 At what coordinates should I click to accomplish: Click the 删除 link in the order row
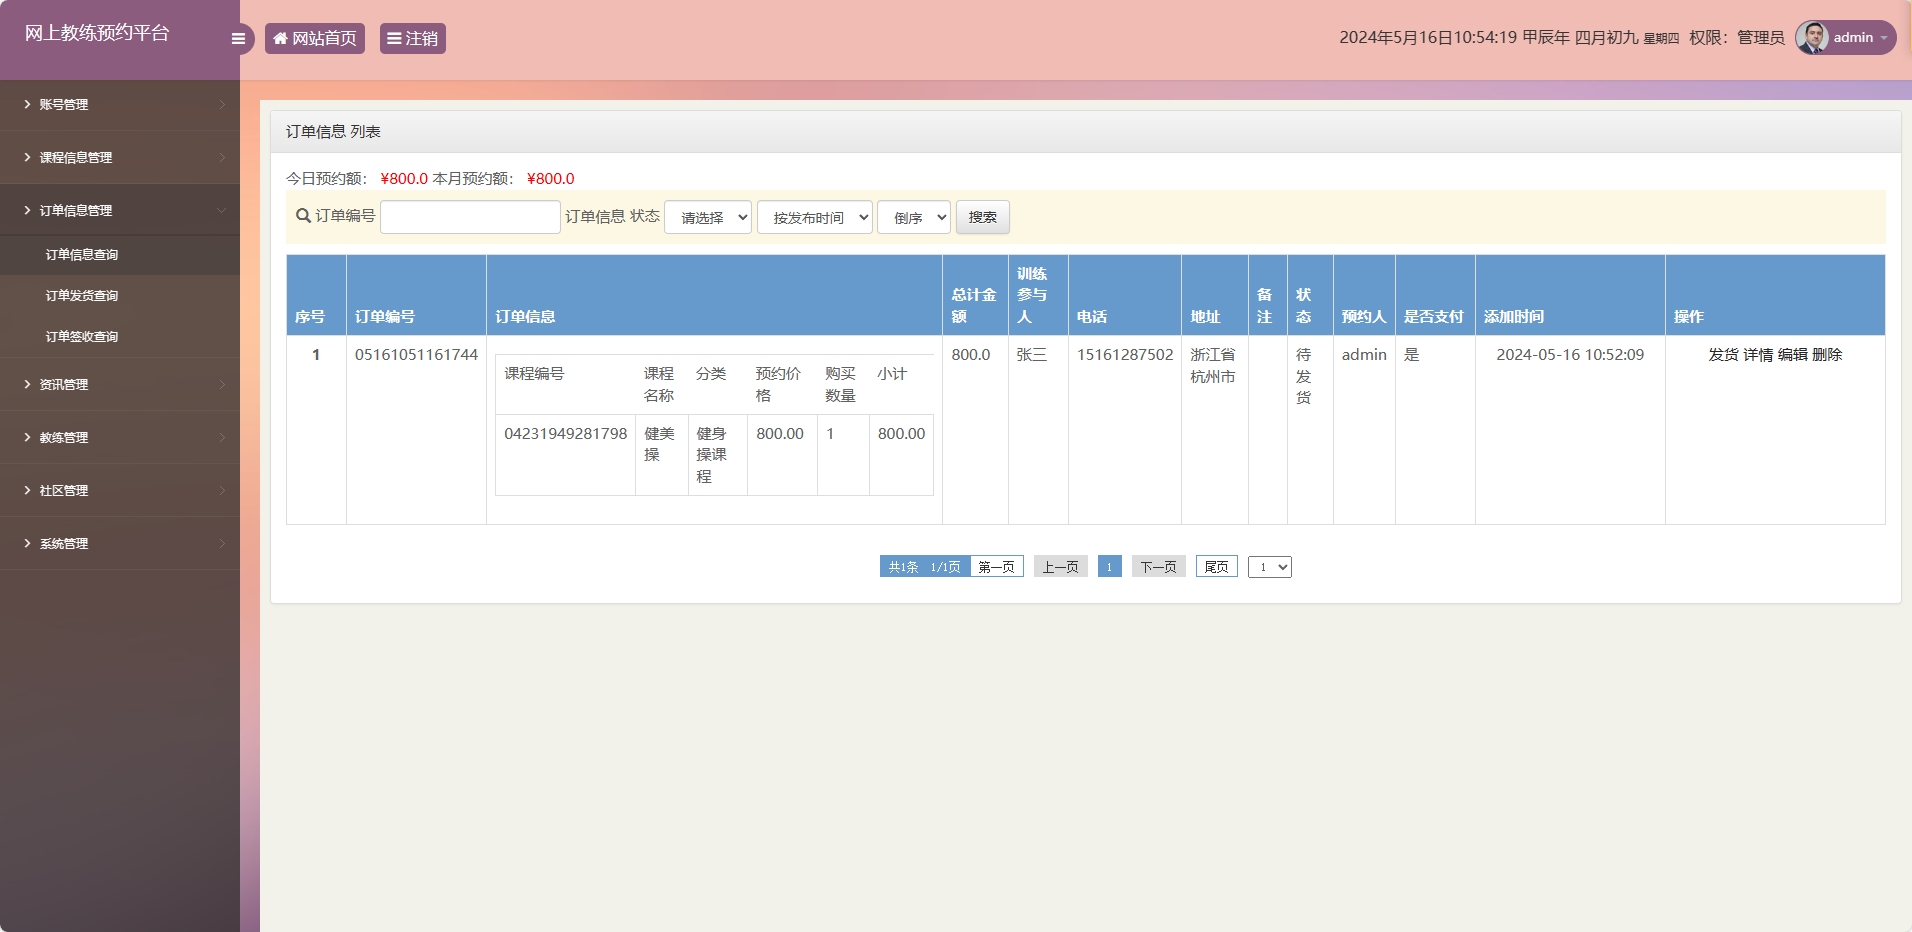point(1827,355)
